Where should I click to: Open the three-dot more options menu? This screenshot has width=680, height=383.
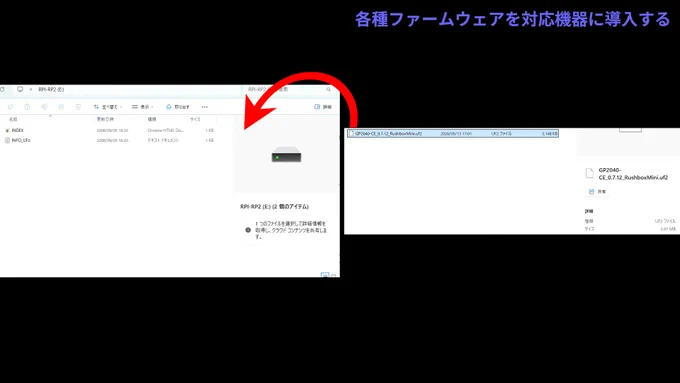pos(205,107)
